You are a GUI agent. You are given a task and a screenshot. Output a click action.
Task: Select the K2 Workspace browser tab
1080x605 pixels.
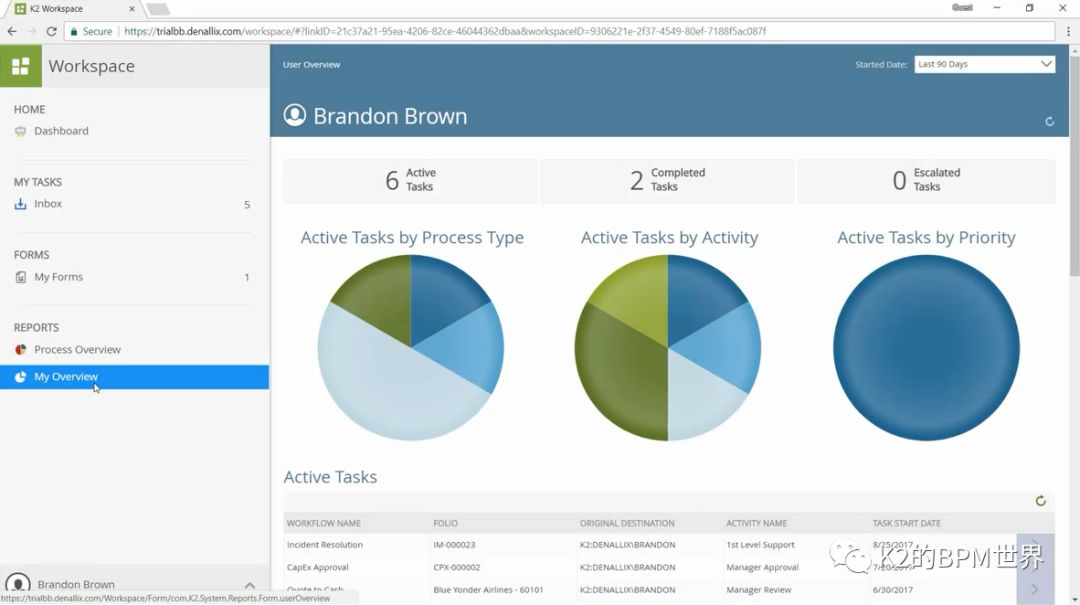[x=72, y=9]
